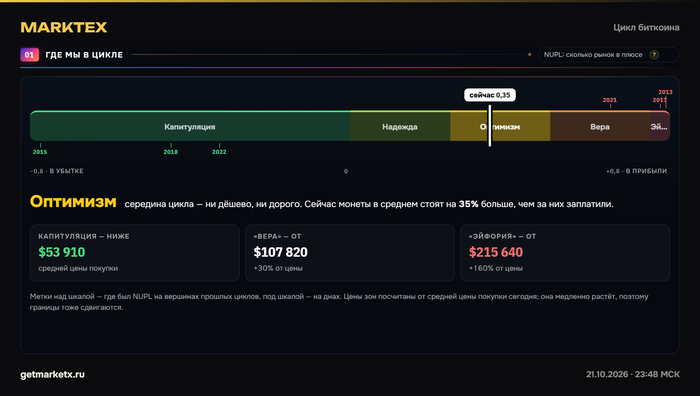Screen dimensions: 700x396
Task: Click the question mark help icon
Action: point(654,54)
